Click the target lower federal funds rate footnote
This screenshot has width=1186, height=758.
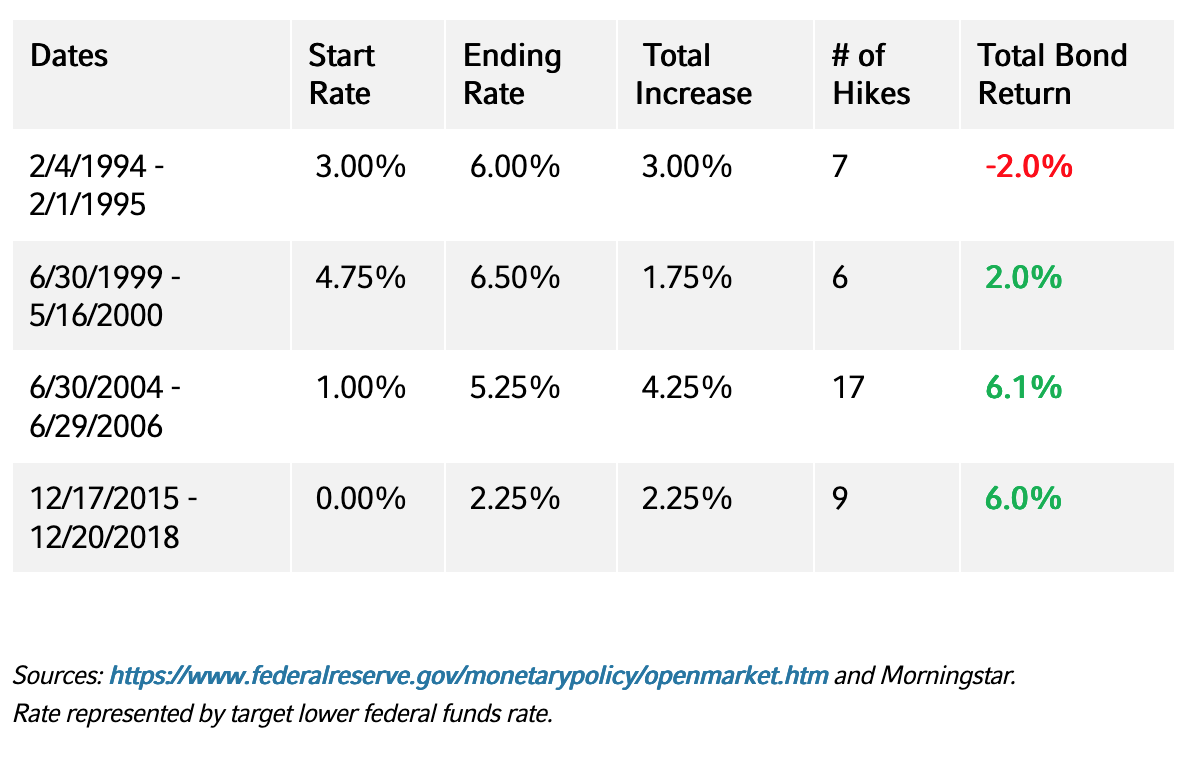pyautogui.click(x=282, y=715)
